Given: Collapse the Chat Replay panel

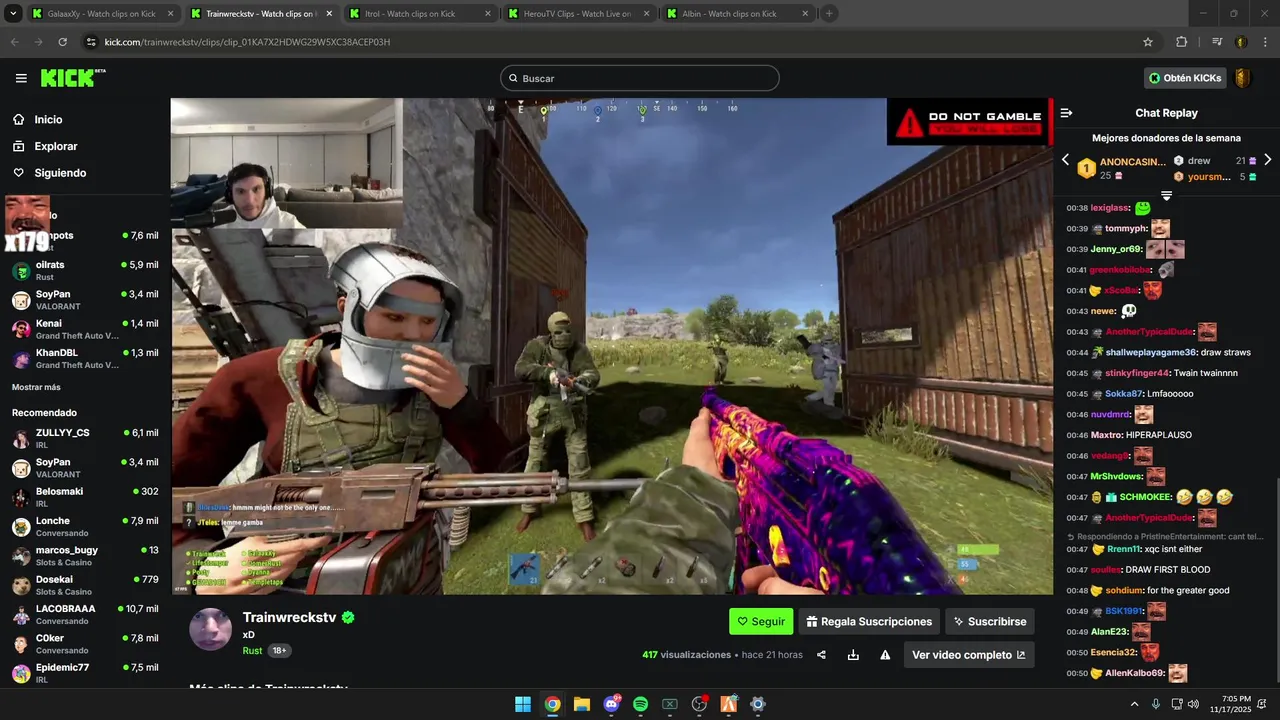Looking at the screenshot, I should click(1066, 113).
